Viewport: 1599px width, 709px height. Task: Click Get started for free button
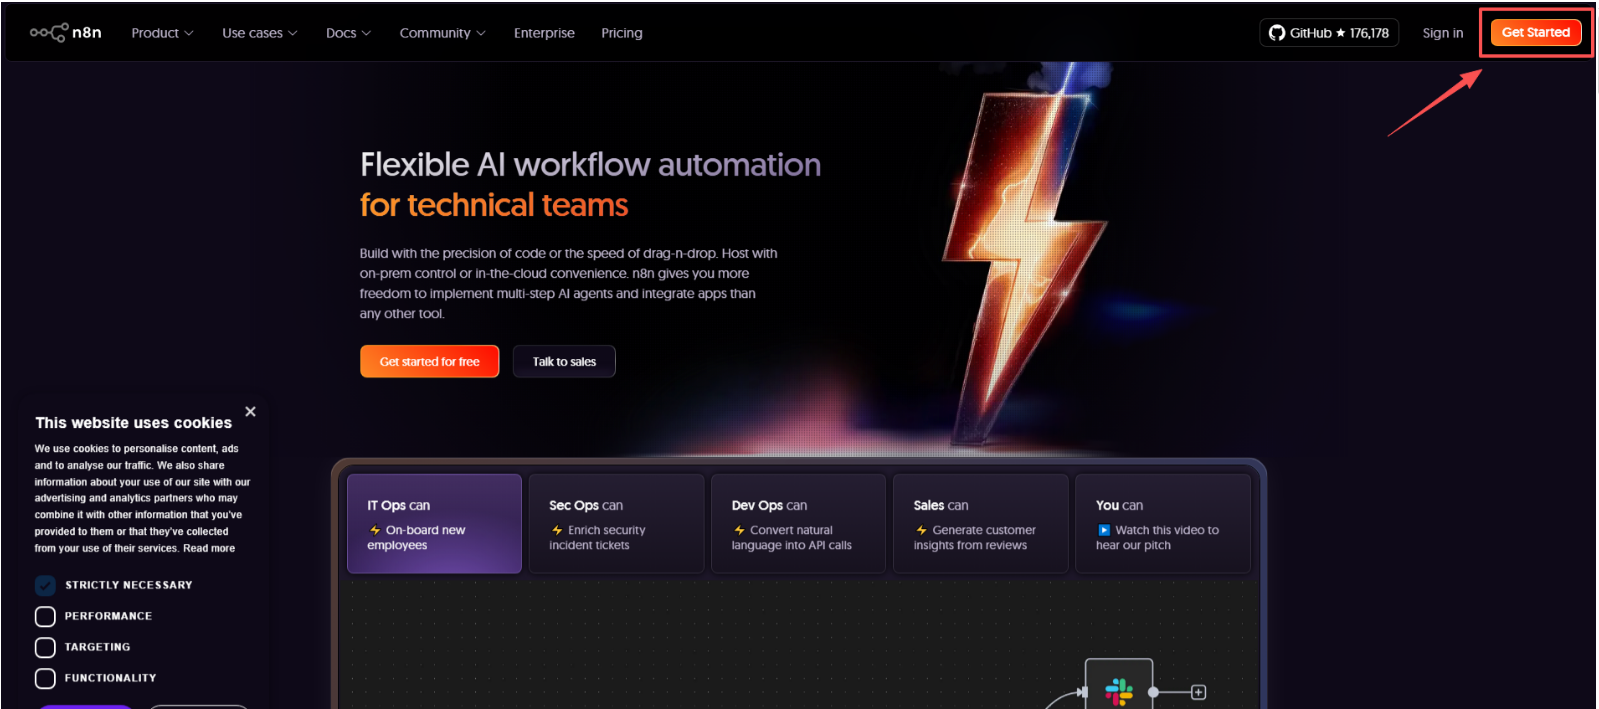tap(430, 361)
